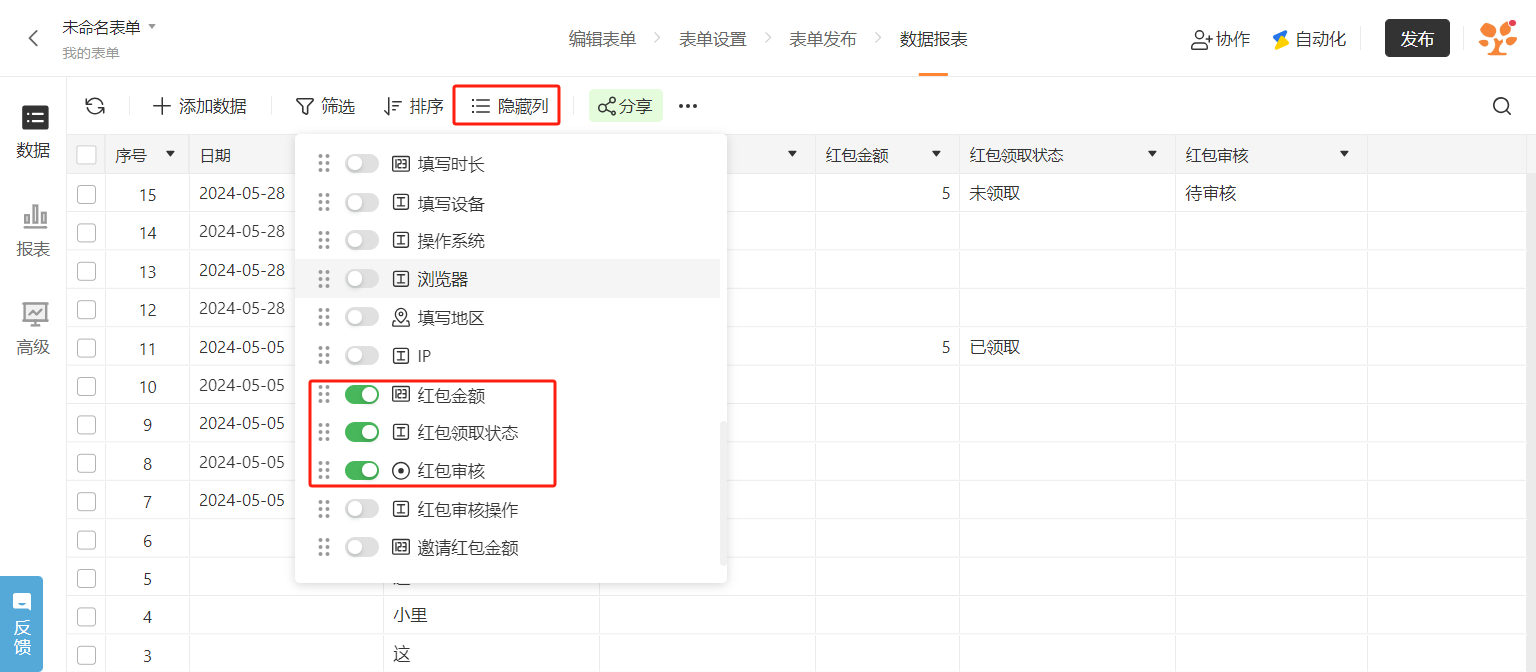Click the column list scrollbar

click(722, 493)
